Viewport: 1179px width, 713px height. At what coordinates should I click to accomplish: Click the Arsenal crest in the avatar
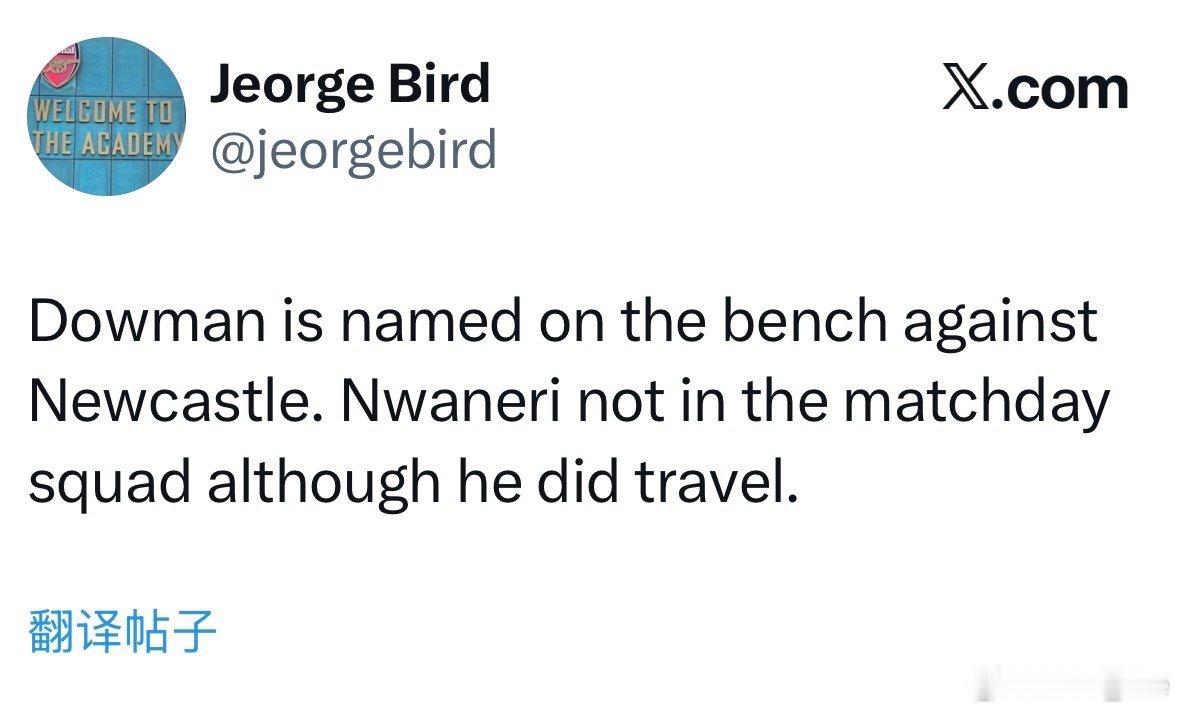click(61, 65)
